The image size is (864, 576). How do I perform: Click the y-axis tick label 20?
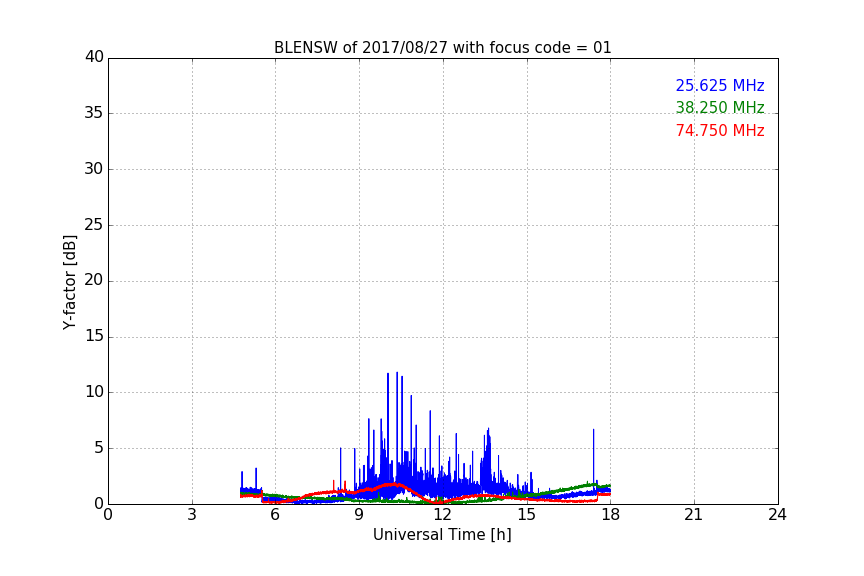click(x=94, y=280)
